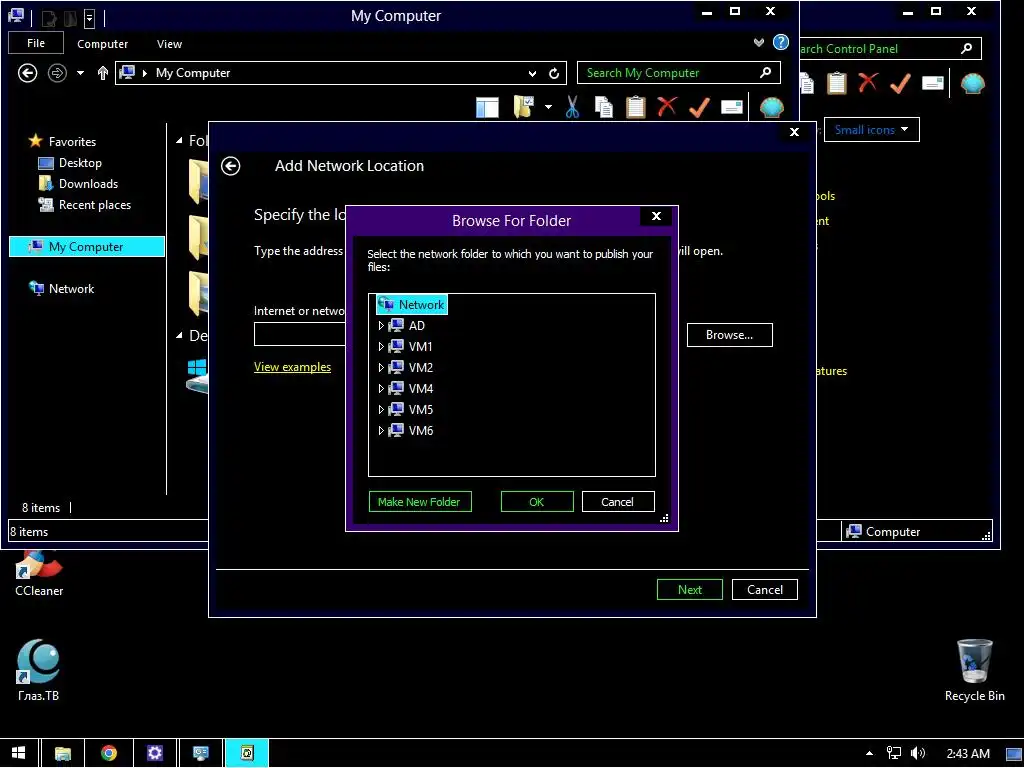This screenshot has height=768, width=1024.
Task: Click the red X Delete icon in Control Panel toolbar
Action: pos(868,82)
